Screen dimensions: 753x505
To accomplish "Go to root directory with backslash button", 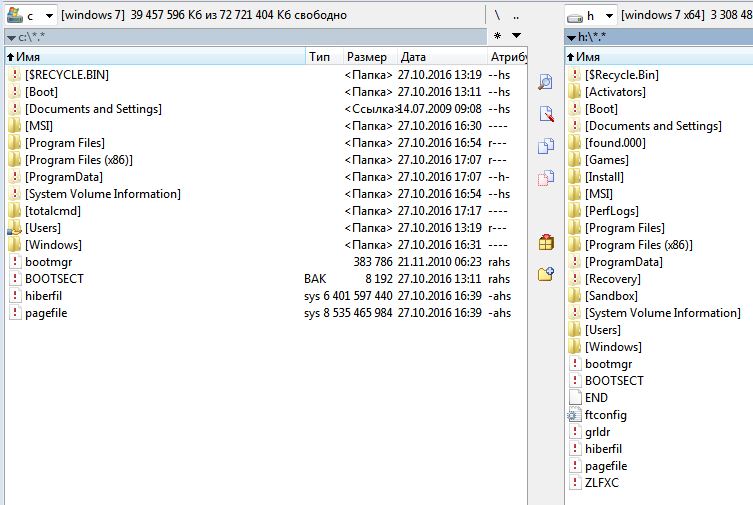I will (497, 15).
